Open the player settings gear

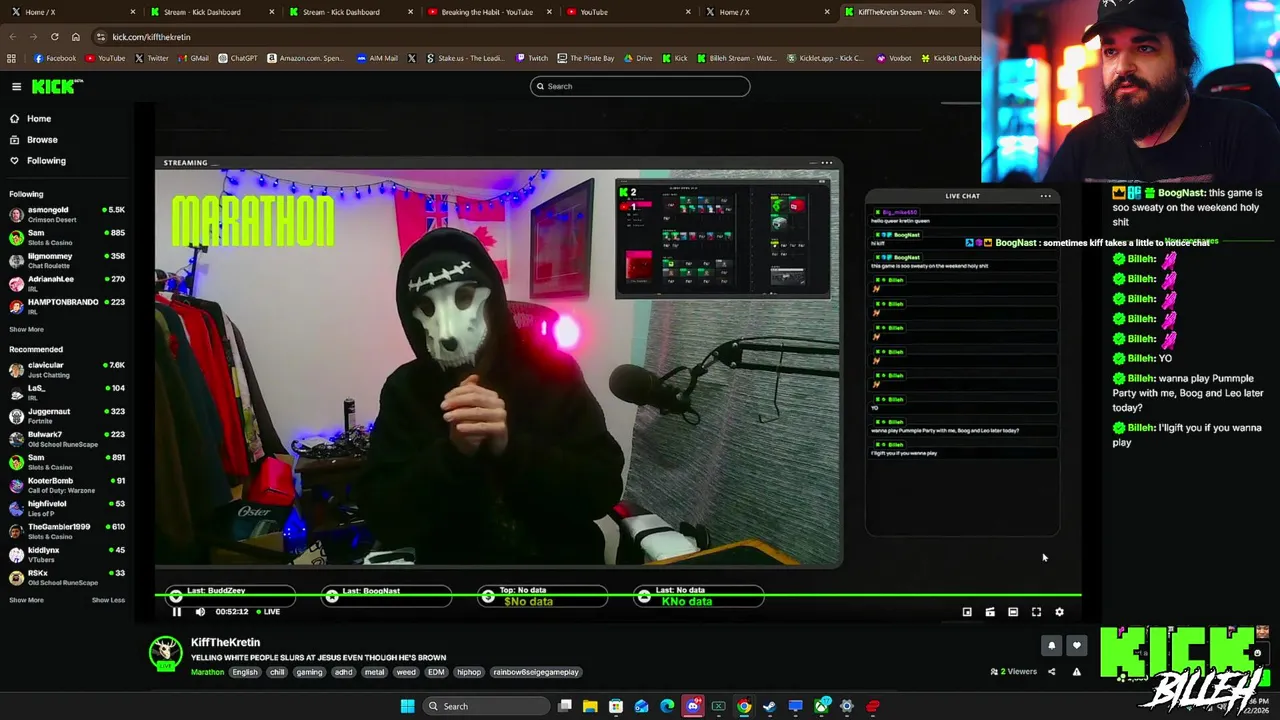(x=1059, y=612)
